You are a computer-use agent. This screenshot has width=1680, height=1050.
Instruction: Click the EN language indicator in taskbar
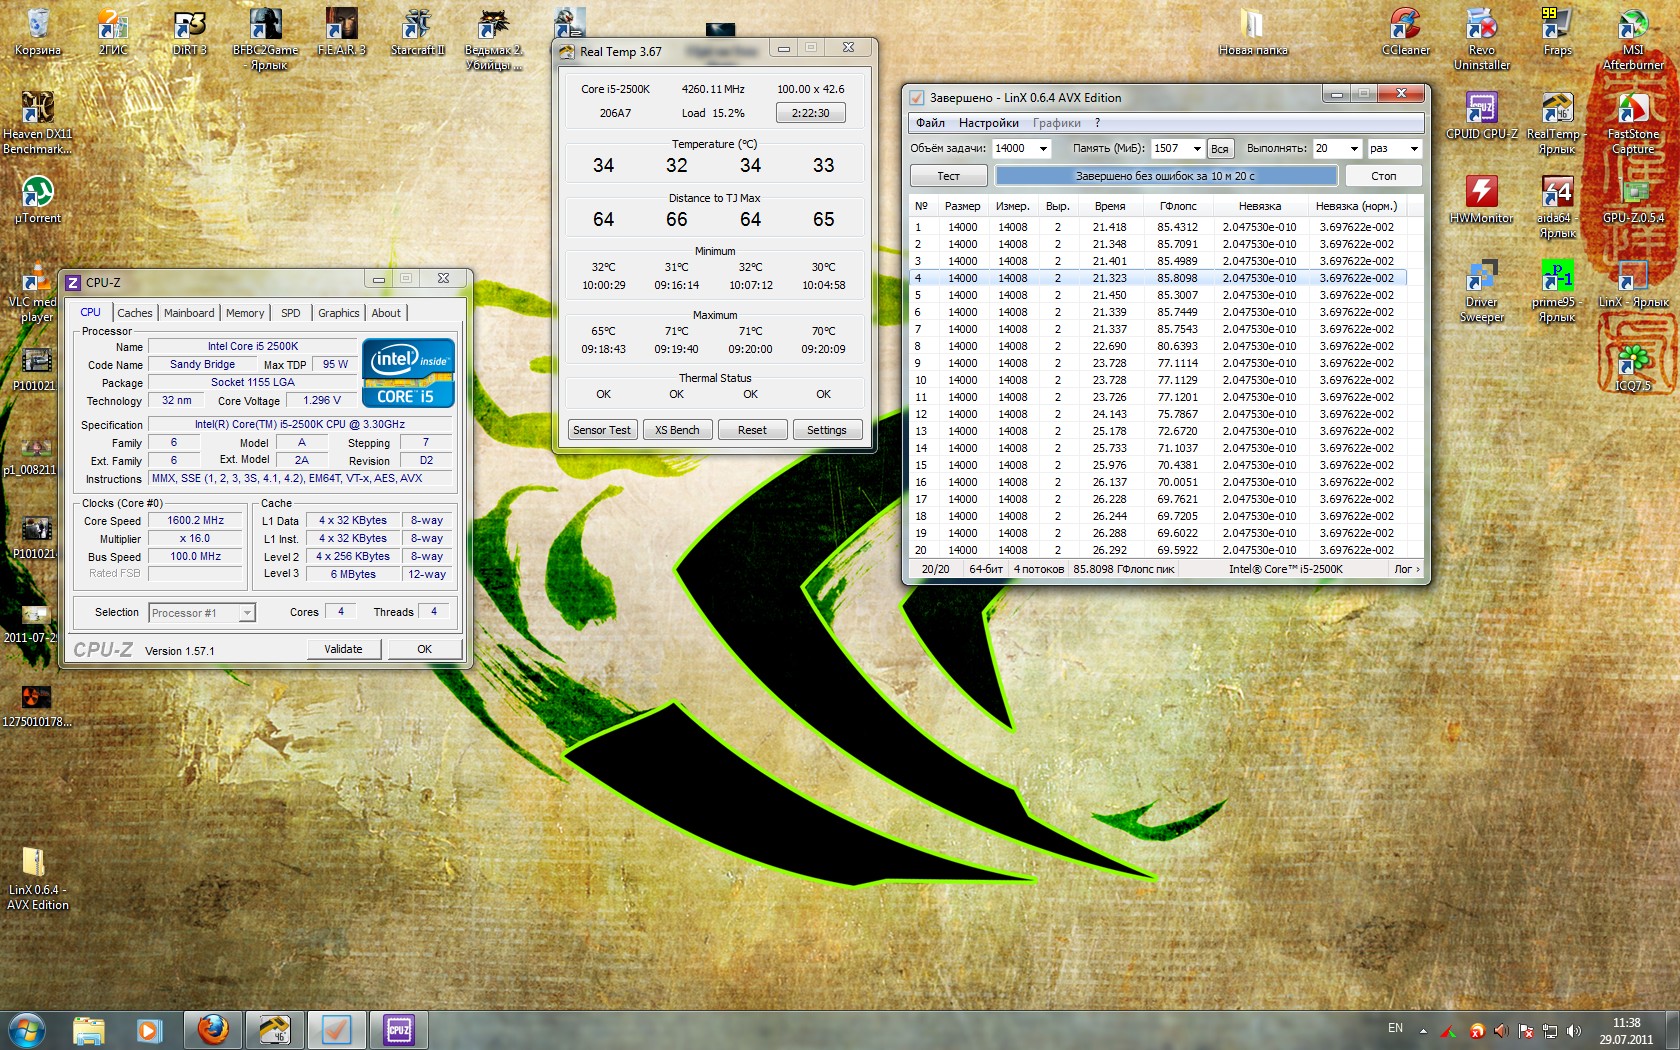coord(1395,1028)
